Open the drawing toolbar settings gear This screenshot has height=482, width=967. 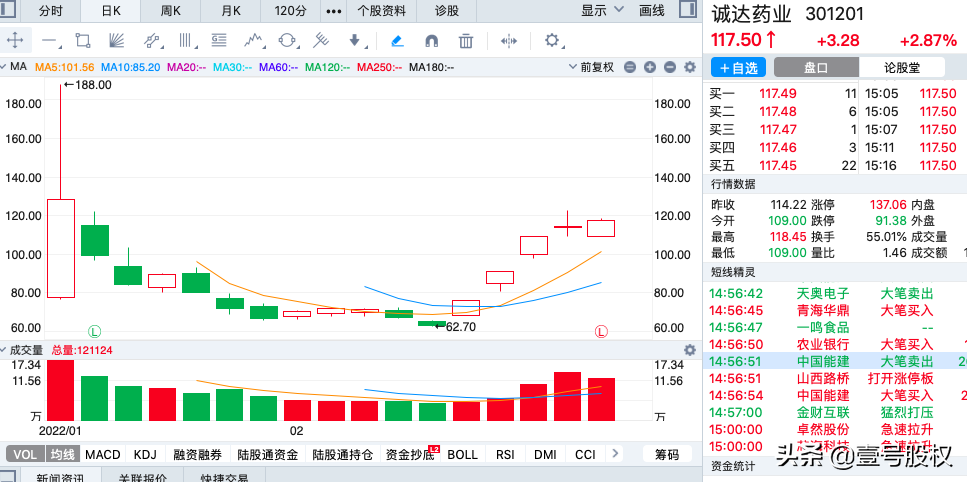point(551,41)
